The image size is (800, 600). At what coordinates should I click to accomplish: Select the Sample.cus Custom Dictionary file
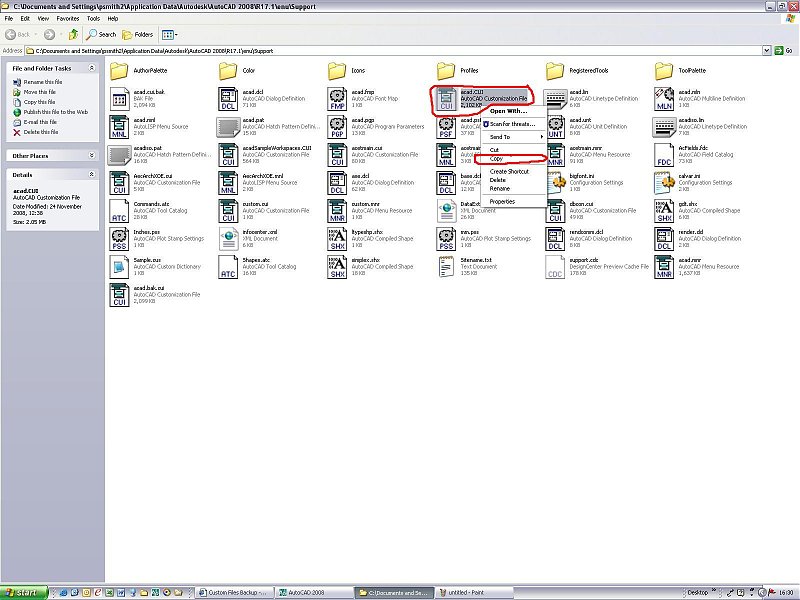(x=155, y=267)
